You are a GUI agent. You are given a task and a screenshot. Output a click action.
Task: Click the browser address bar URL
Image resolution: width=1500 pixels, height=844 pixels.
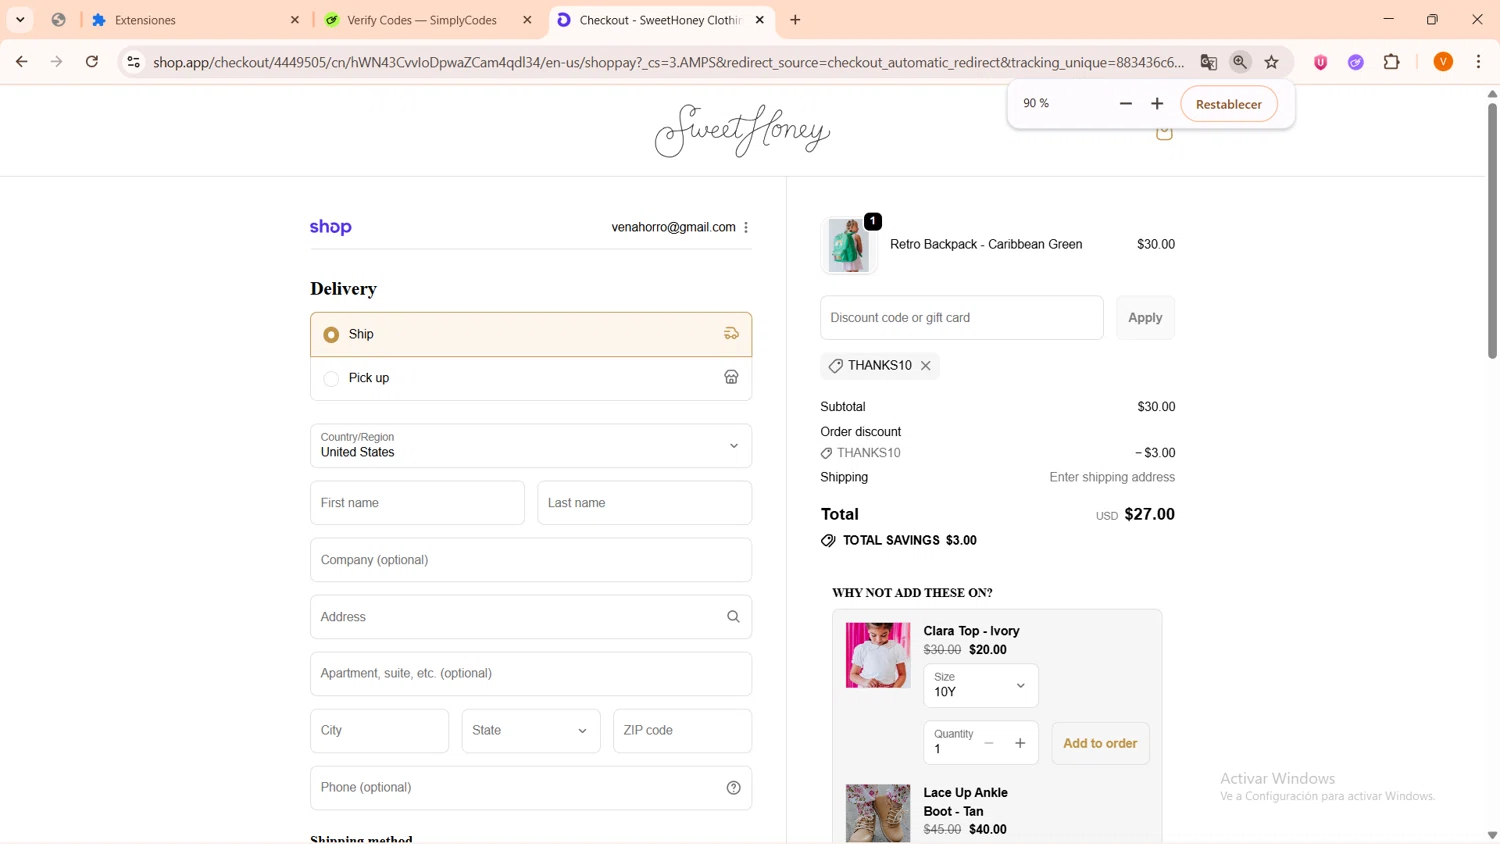(x=669, y=62)
